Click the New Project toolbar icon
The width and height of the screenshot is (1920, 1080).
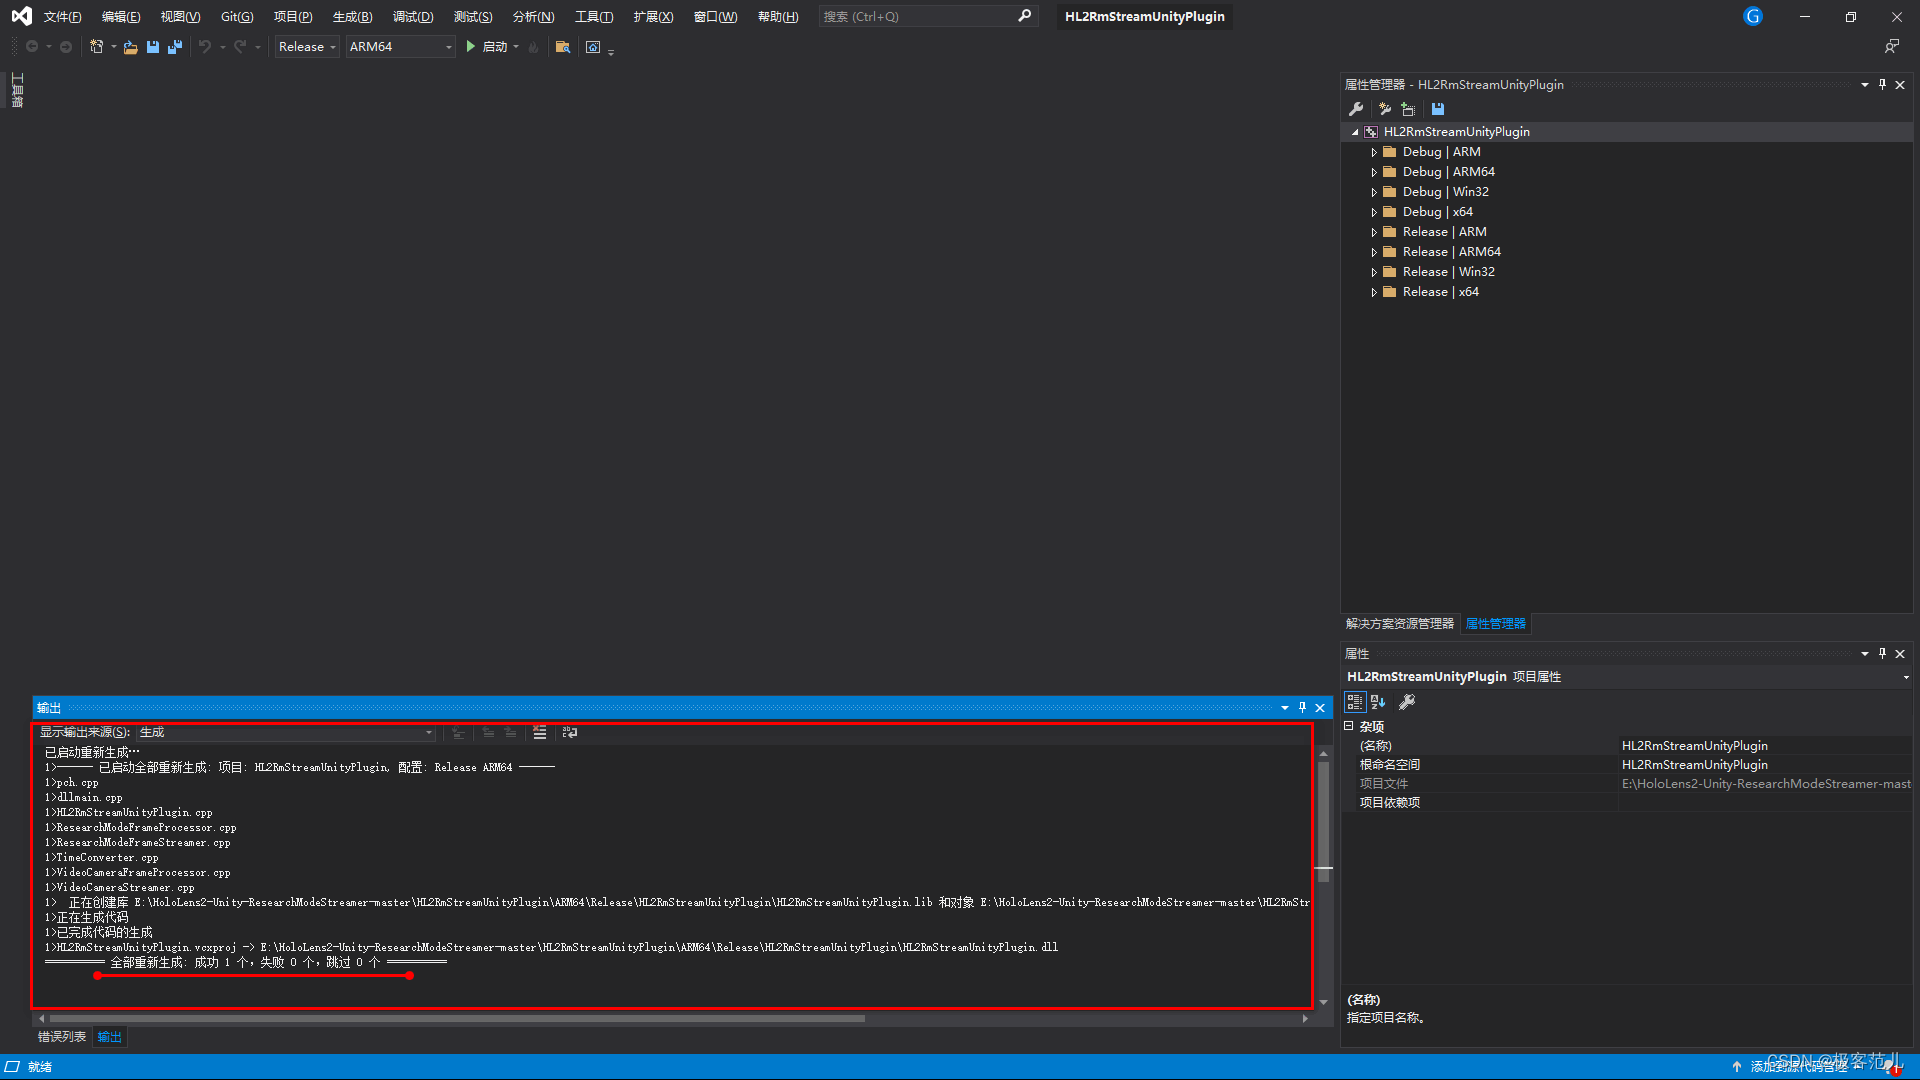96,47
